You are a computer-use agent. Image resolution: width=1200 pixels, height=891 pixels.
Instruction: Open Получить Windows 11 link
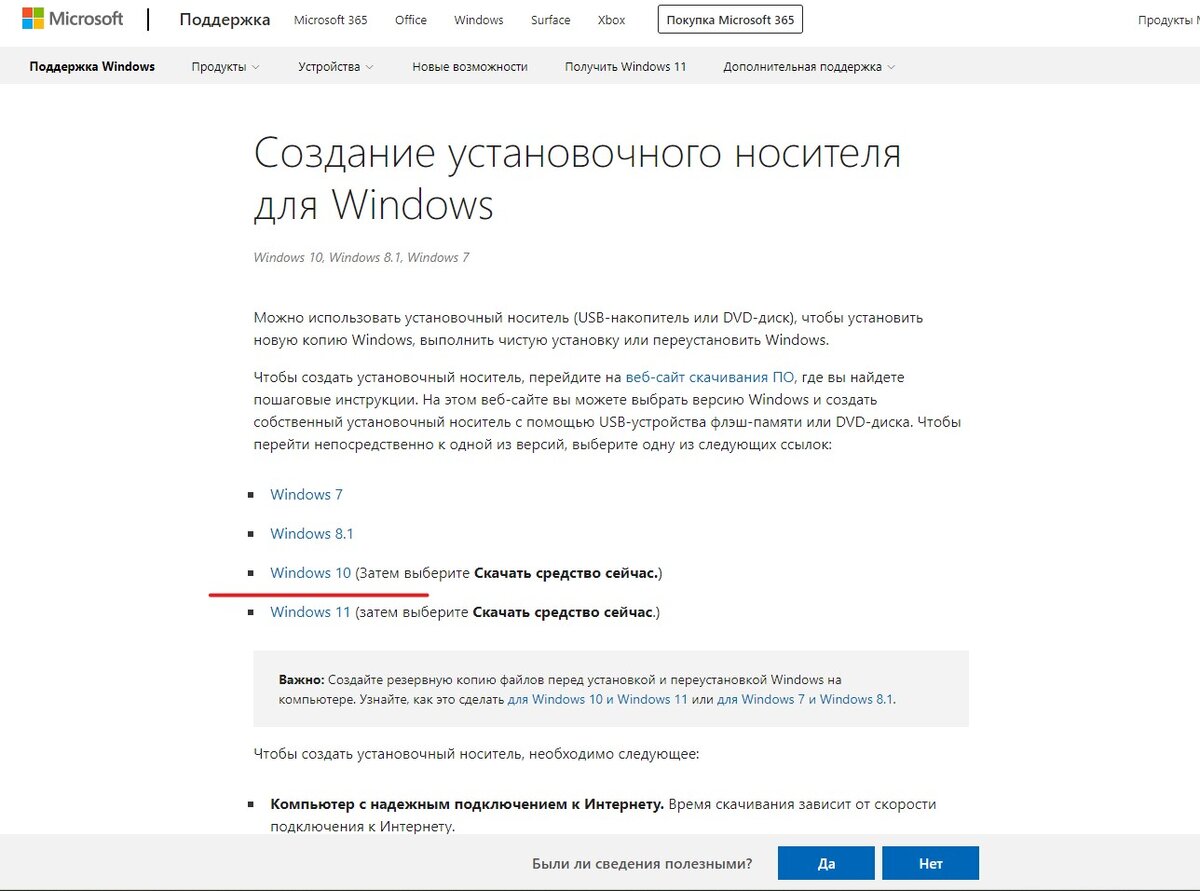(626, 67)
